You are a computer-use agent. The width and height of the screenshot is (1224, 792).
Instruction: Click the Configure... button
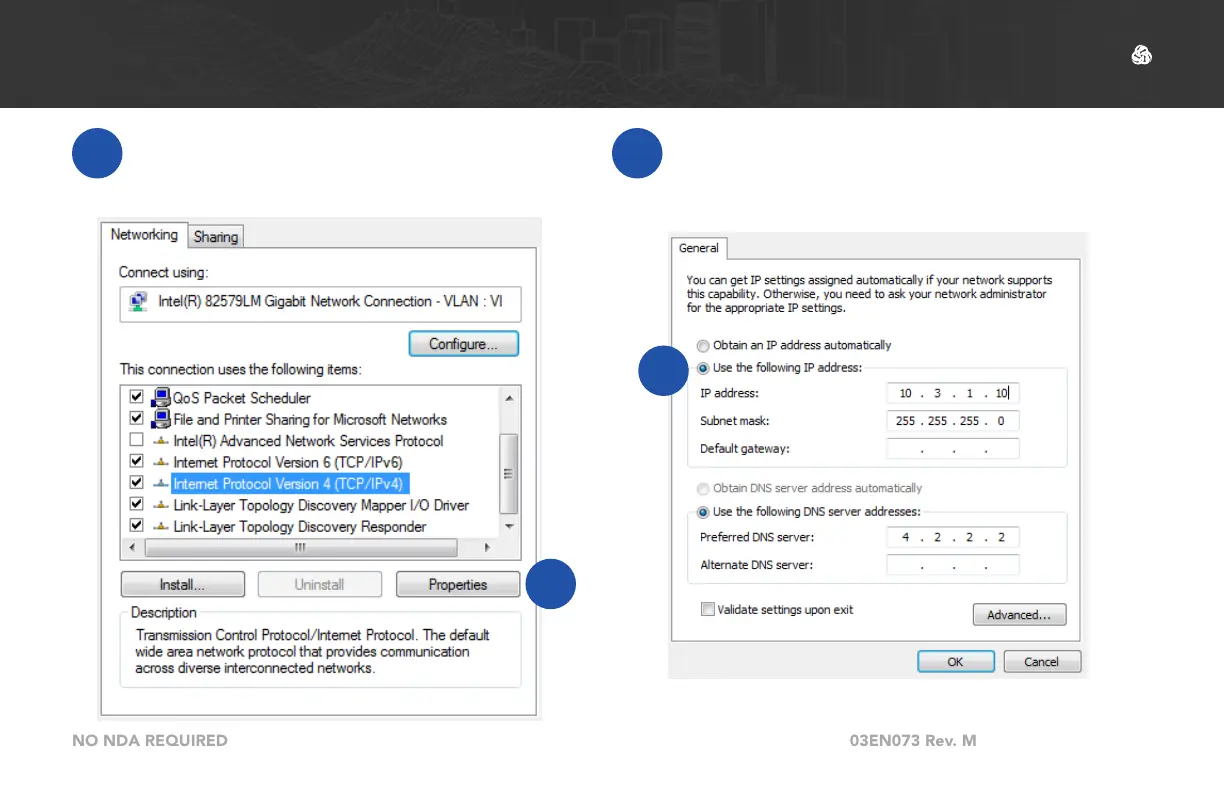[464, 344]
